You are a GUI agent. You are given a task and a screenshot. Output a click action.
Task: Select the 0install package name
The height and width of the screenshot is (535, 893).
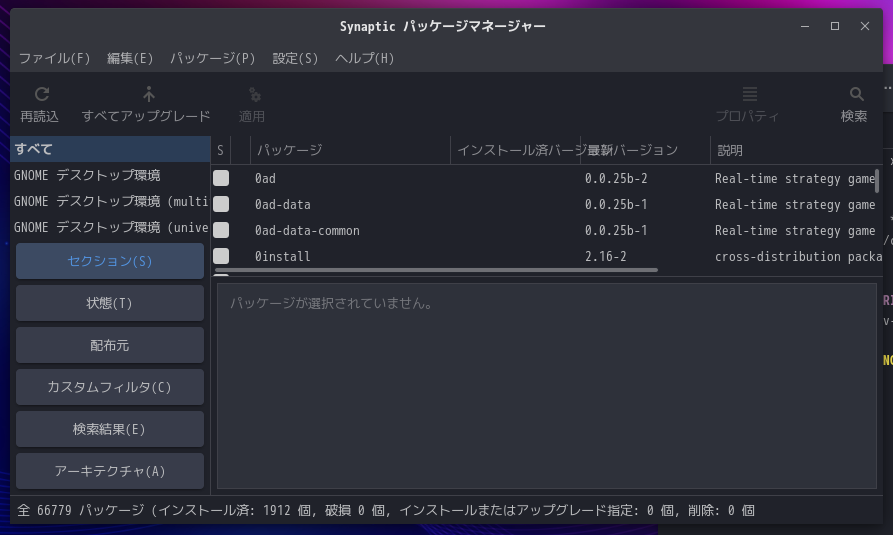[283, 256]
